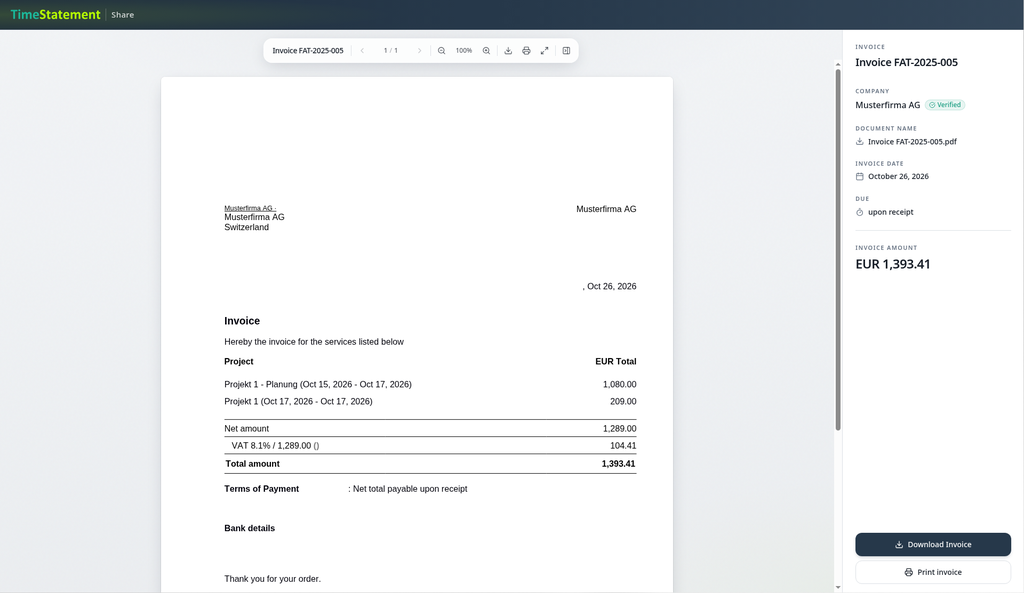Click scrollbar up arrow at top
The height and width of the screenshot is (593, 1024).
coord(838,65)
